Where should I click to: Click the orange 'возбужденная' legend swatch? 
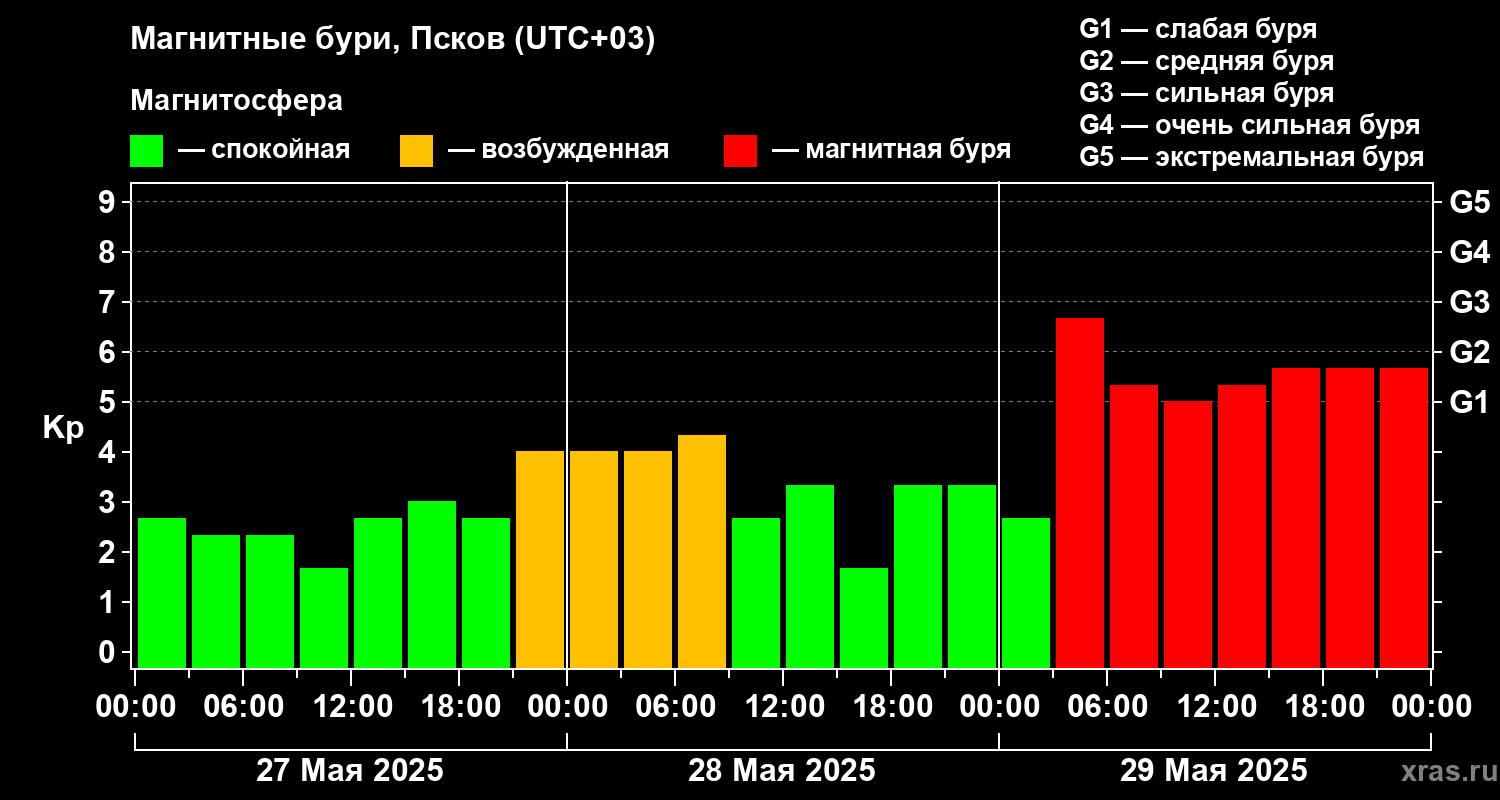click(x=416, y=151)
